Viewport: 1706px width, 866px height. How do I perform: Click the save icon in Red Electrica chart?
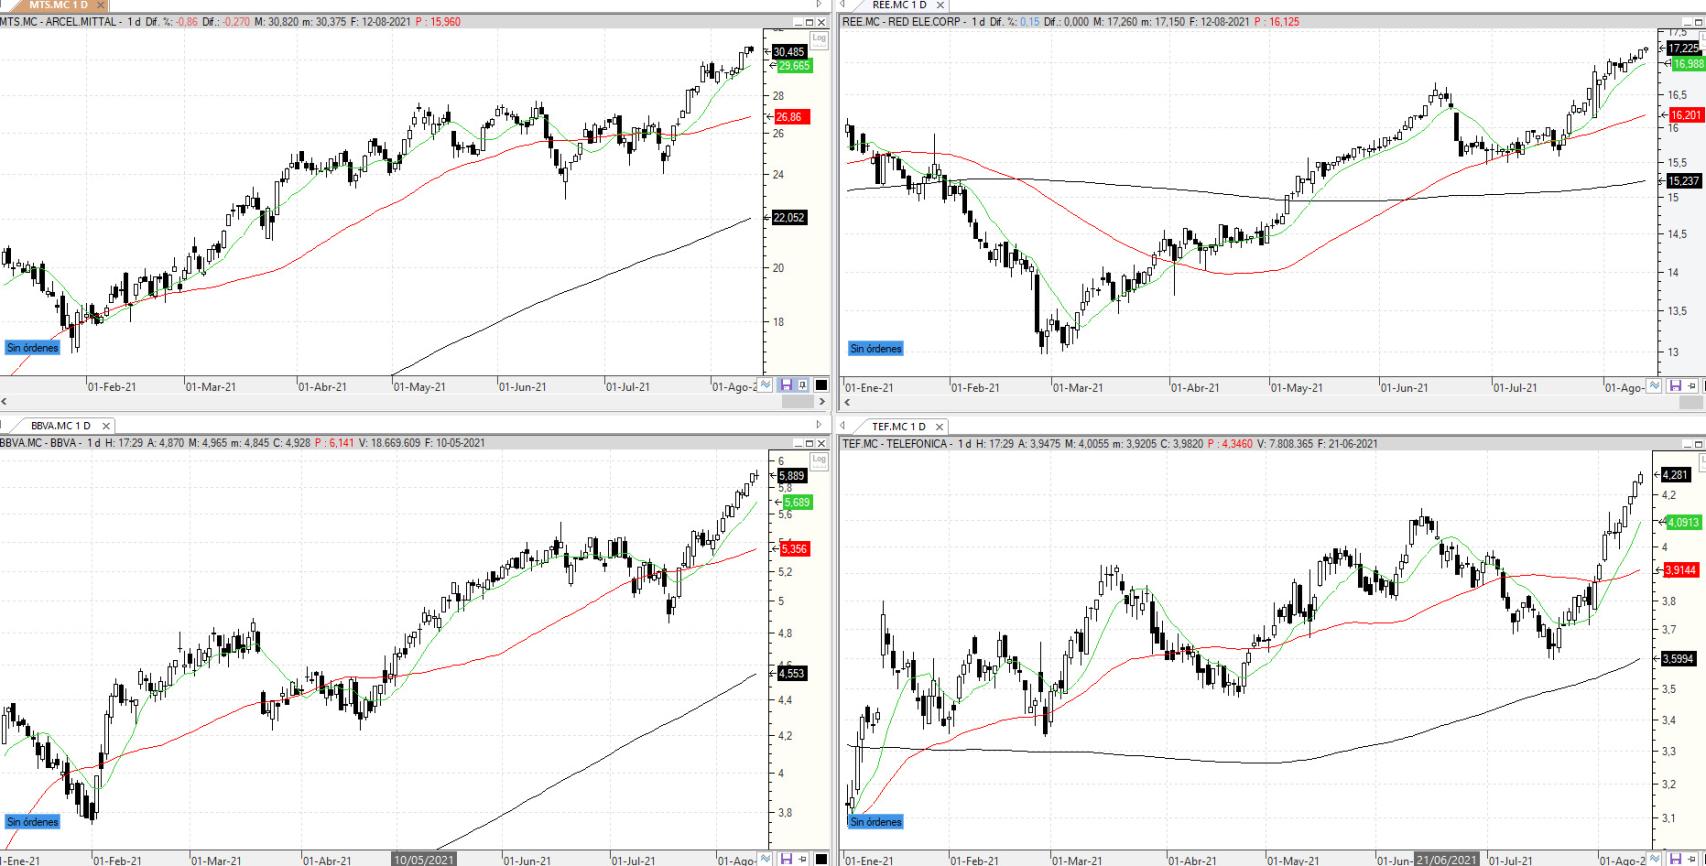click(1676, 386)
